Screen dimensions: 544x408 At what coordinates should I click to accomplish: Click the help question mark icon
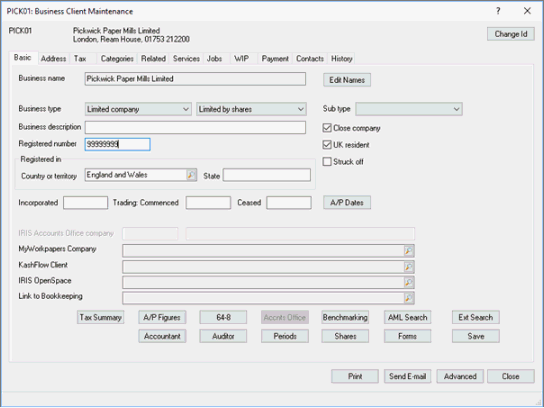tap(498, 11)
